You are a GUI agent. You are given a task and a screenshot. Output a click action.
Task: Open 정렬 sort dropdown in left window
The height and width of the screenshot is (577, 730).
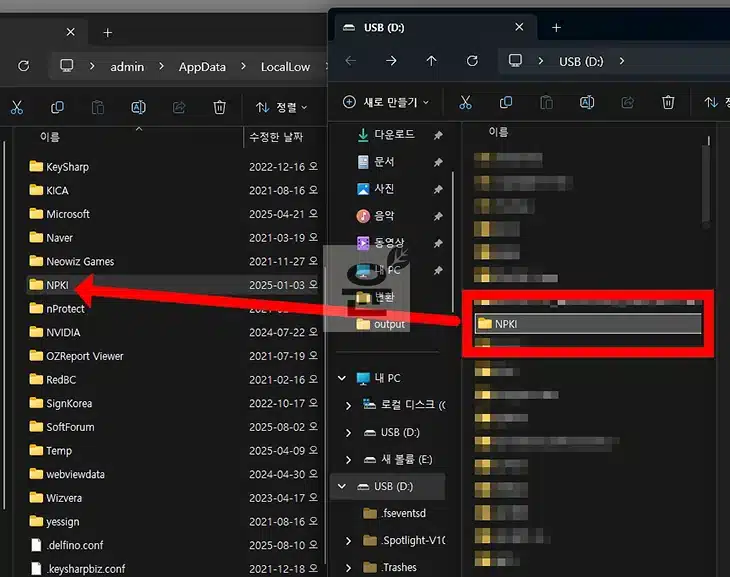(x=281, y=108)
